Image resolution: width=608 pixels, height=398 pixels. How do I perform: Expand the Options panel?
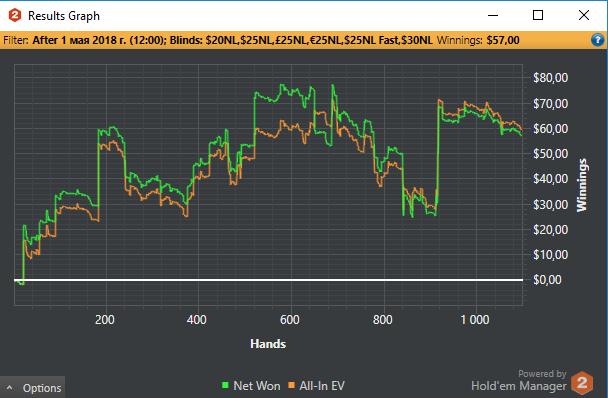[33, 388]
